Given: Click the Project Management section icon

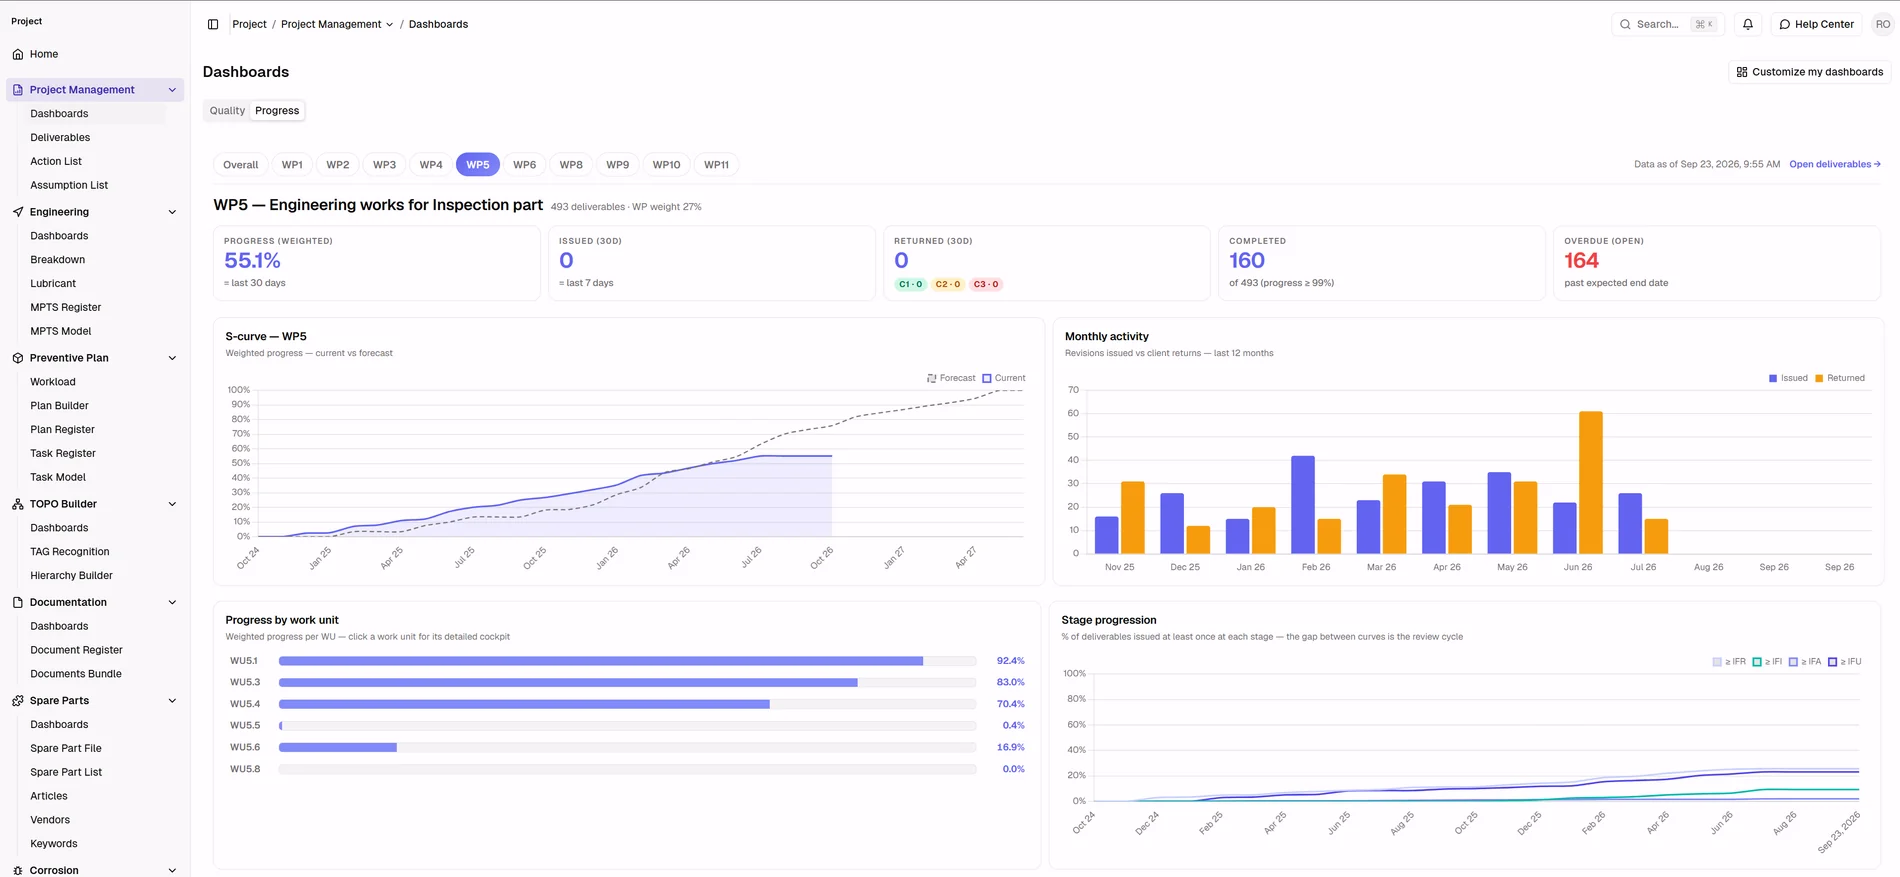Looking at the screenshot, I should click(x=18, y=90).
